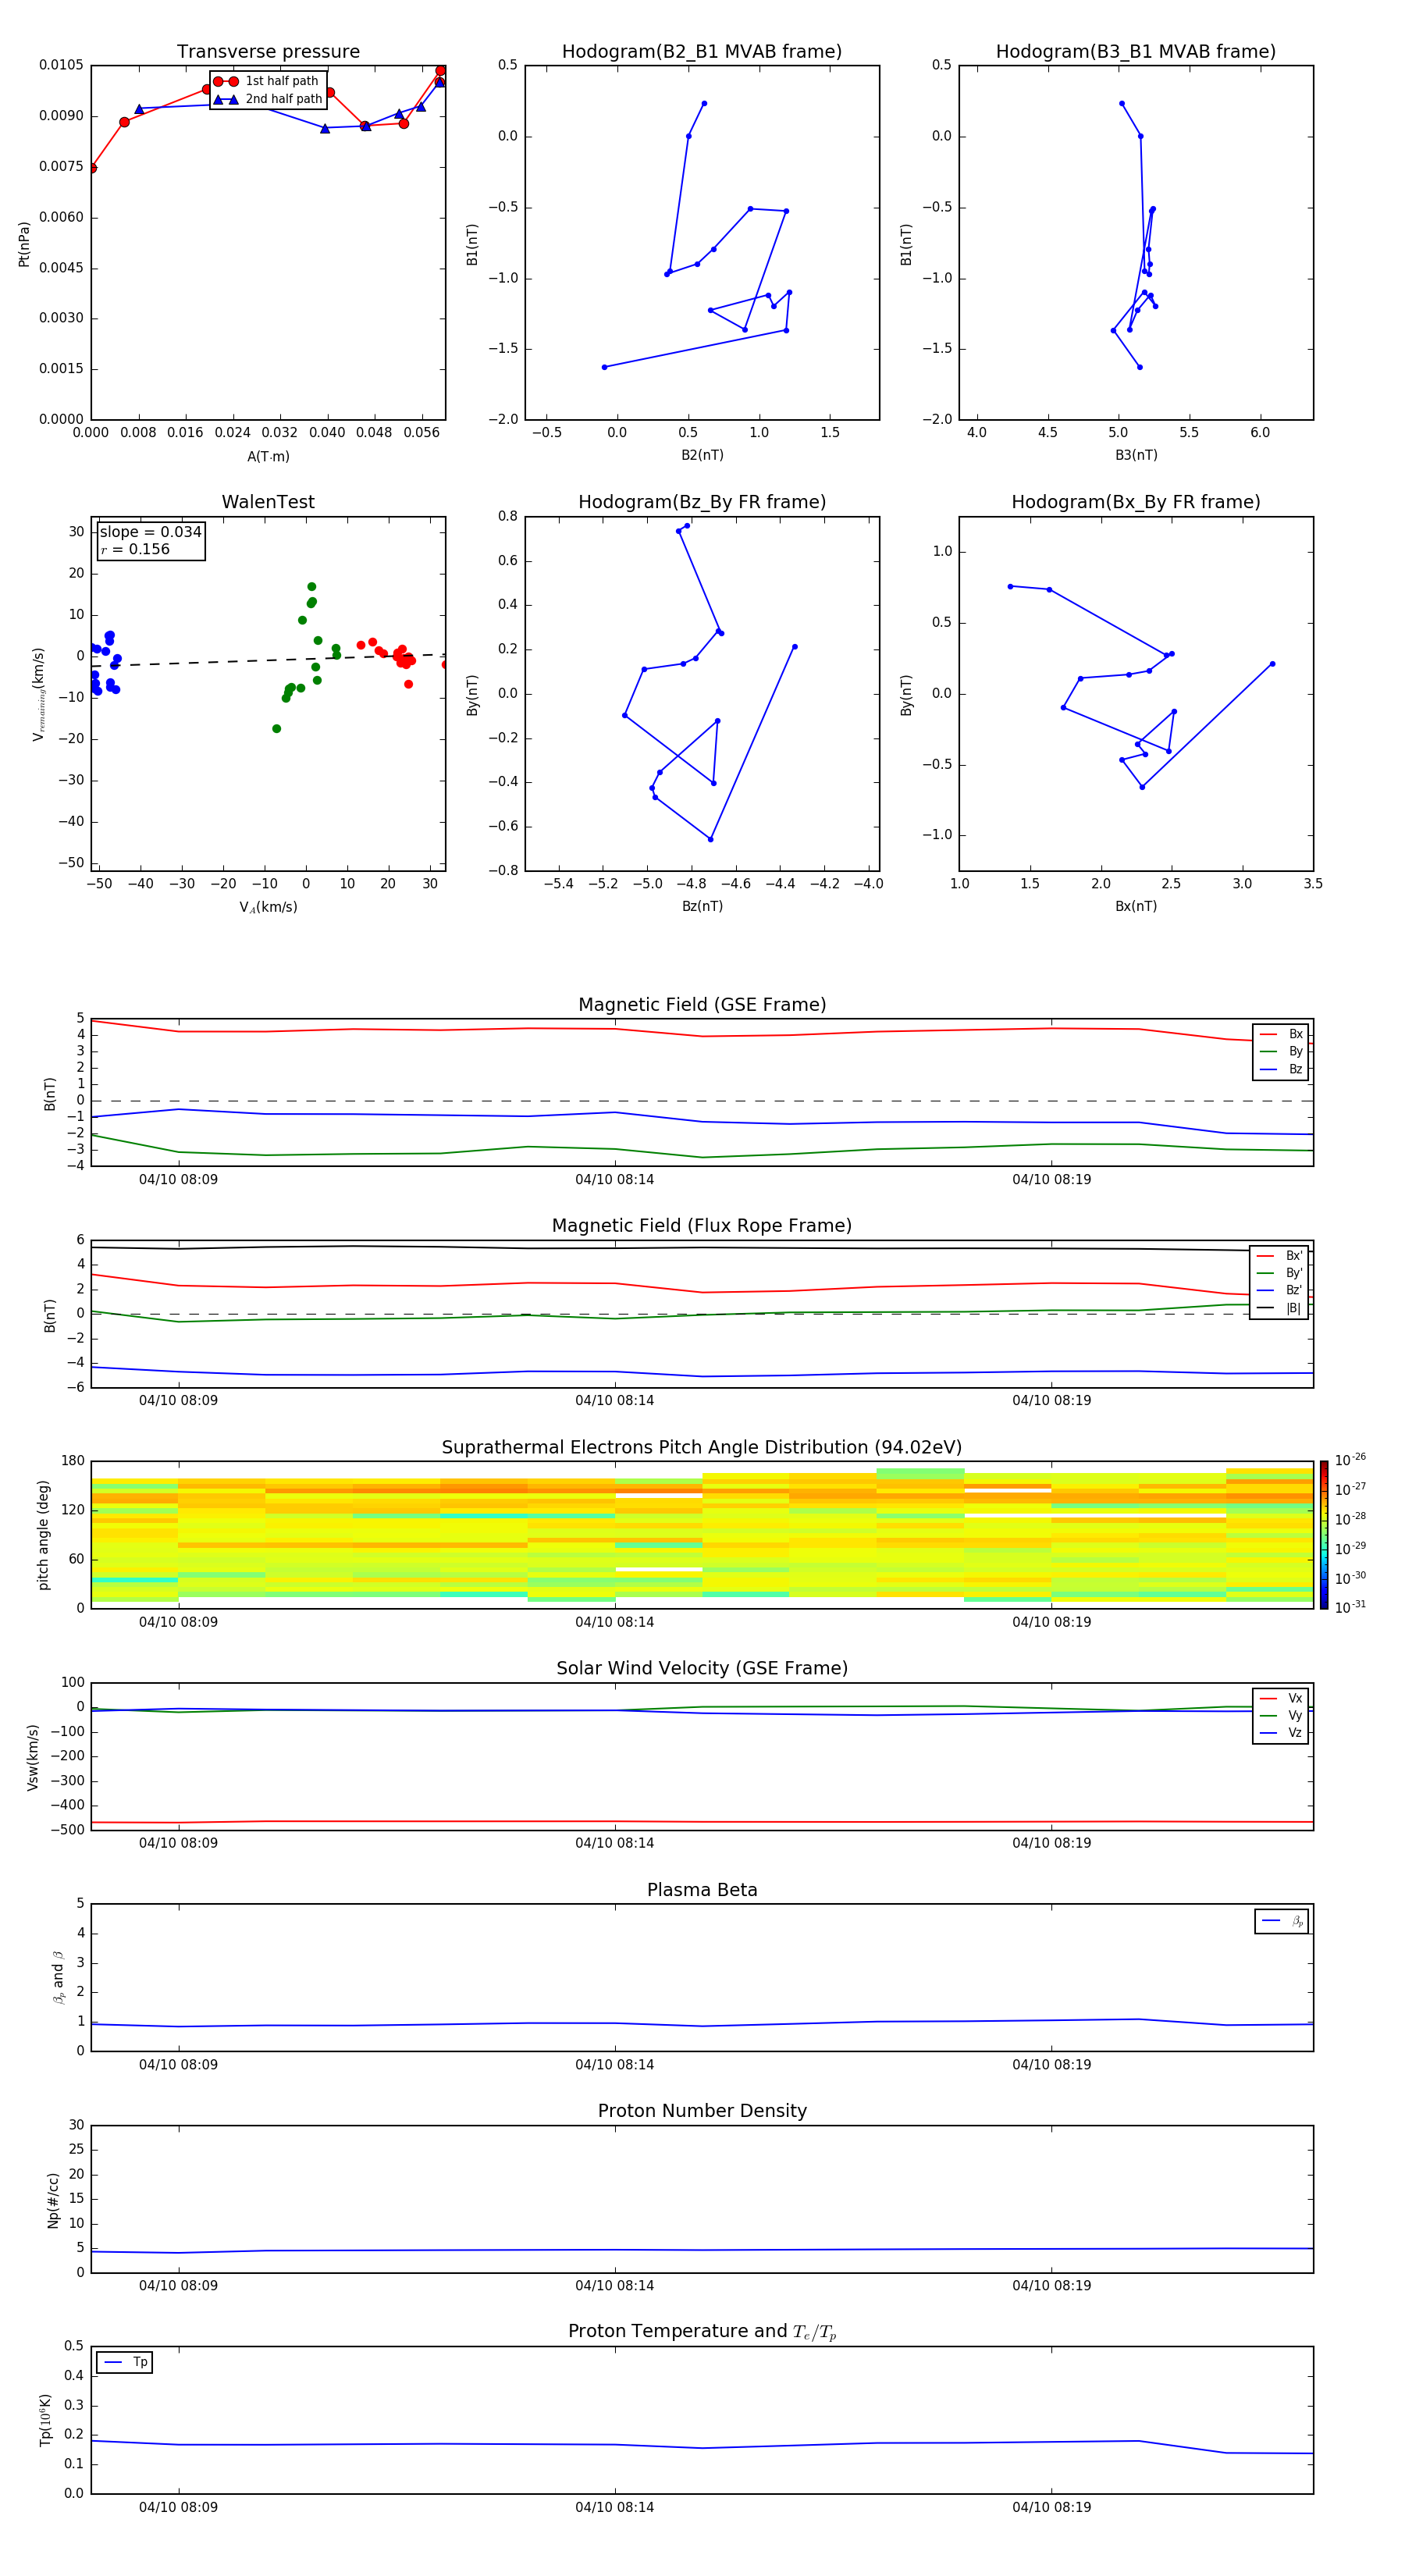Click "04/10 08:09" under the Proton Temperature plot

pyautogui.click(x=178, y=2507)
